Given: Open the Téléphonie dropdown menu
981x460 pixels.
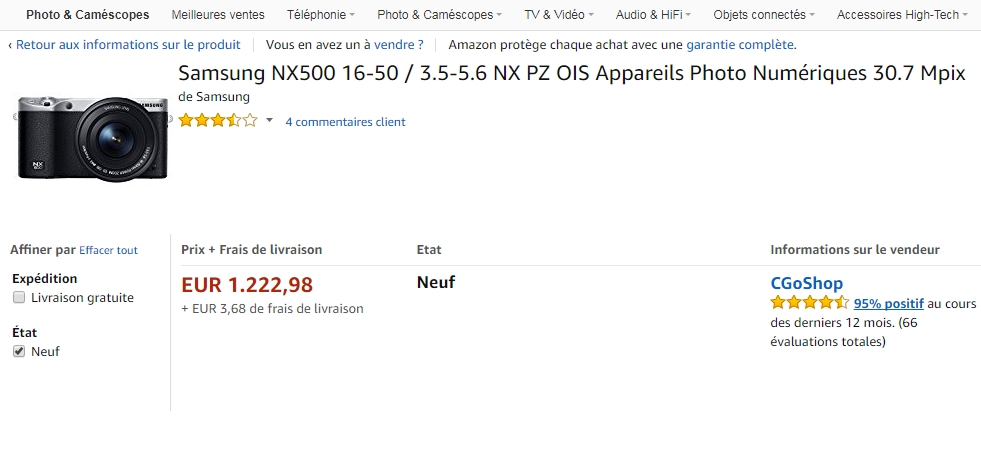Looking at the screenshot, I should click(x=321, y=14).
